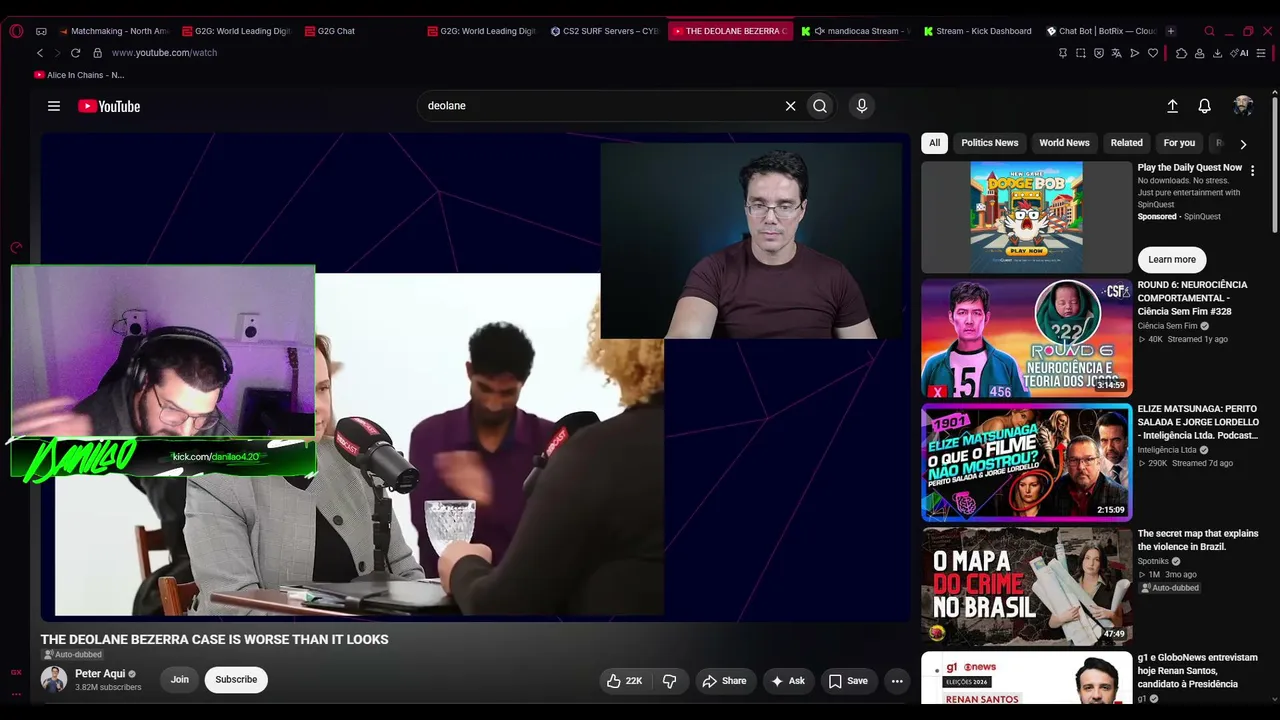Viewport: 1280px width, 720px height.
Task: Open the browser AI assistant icon
Action: (1242, 53)
